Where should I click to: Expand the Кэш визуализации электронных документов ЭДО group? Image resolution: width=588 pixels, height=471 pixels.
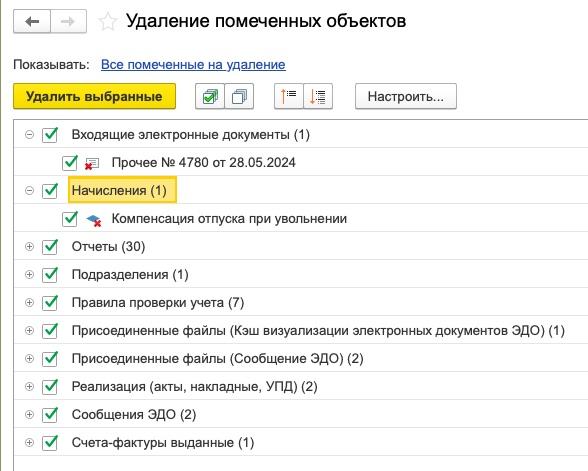pyautogui.click(x=29, y=330)
